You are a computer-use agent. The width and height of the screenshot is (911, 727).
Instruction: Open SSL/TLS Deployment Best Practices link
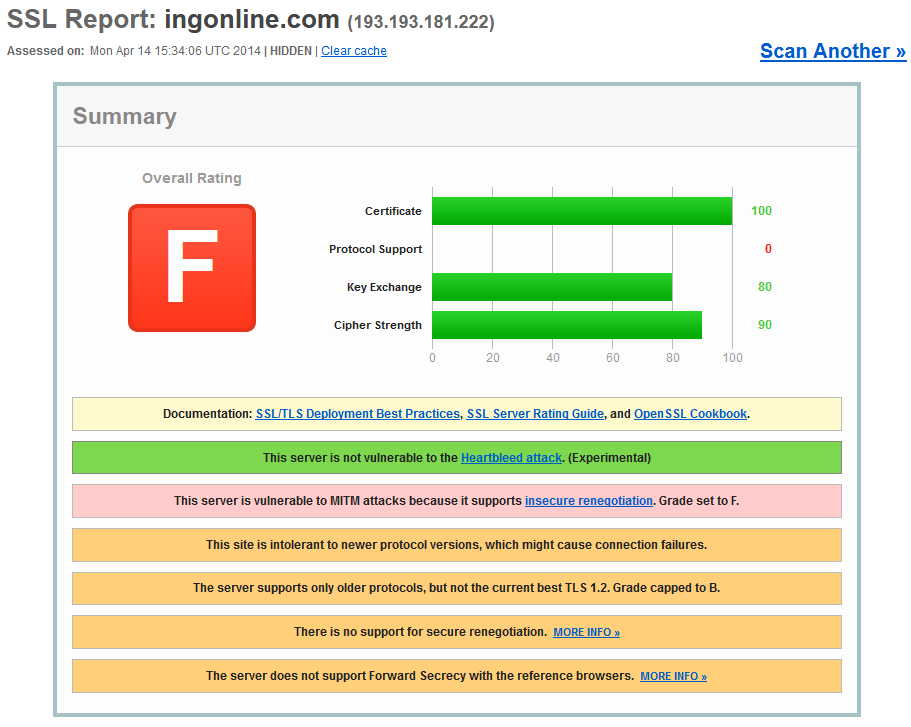pyautogui.click(x=357, y=414)
